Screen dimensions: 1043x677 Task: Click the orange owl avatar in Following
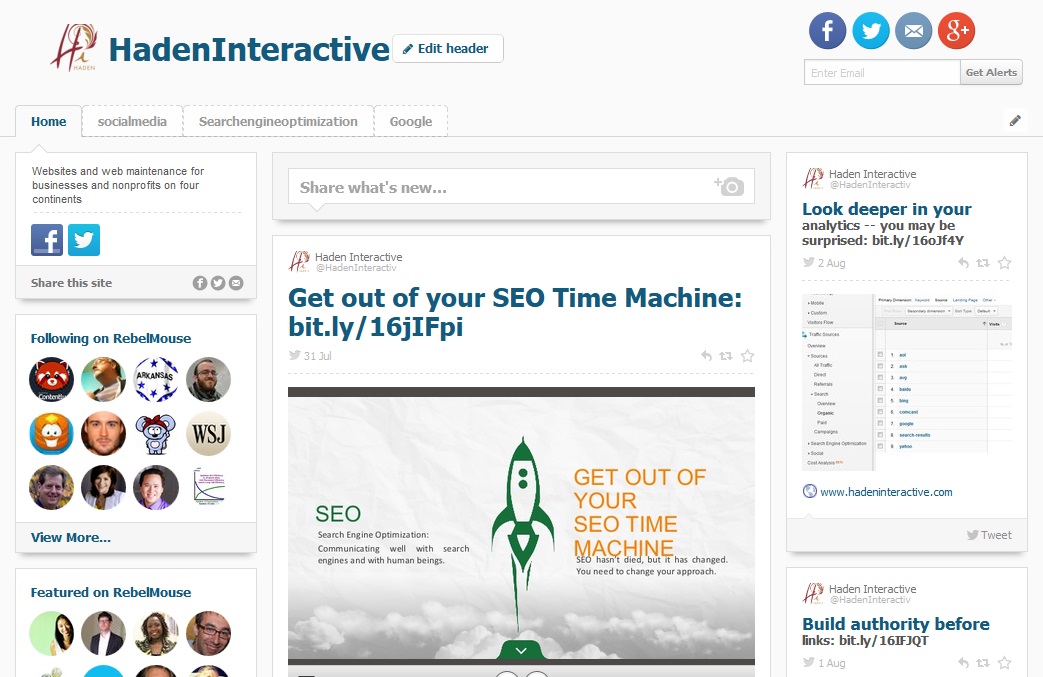pos(52,434)
